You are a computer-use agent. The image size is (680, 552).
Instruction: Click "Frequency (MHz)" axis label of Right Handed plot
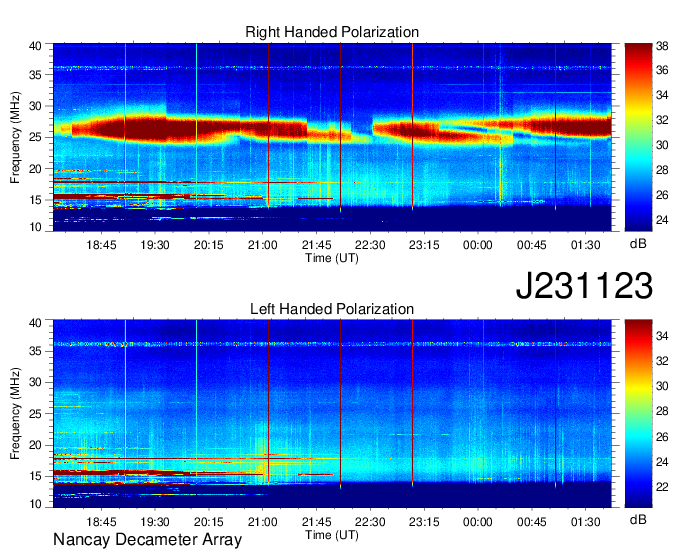pos(15,137)
